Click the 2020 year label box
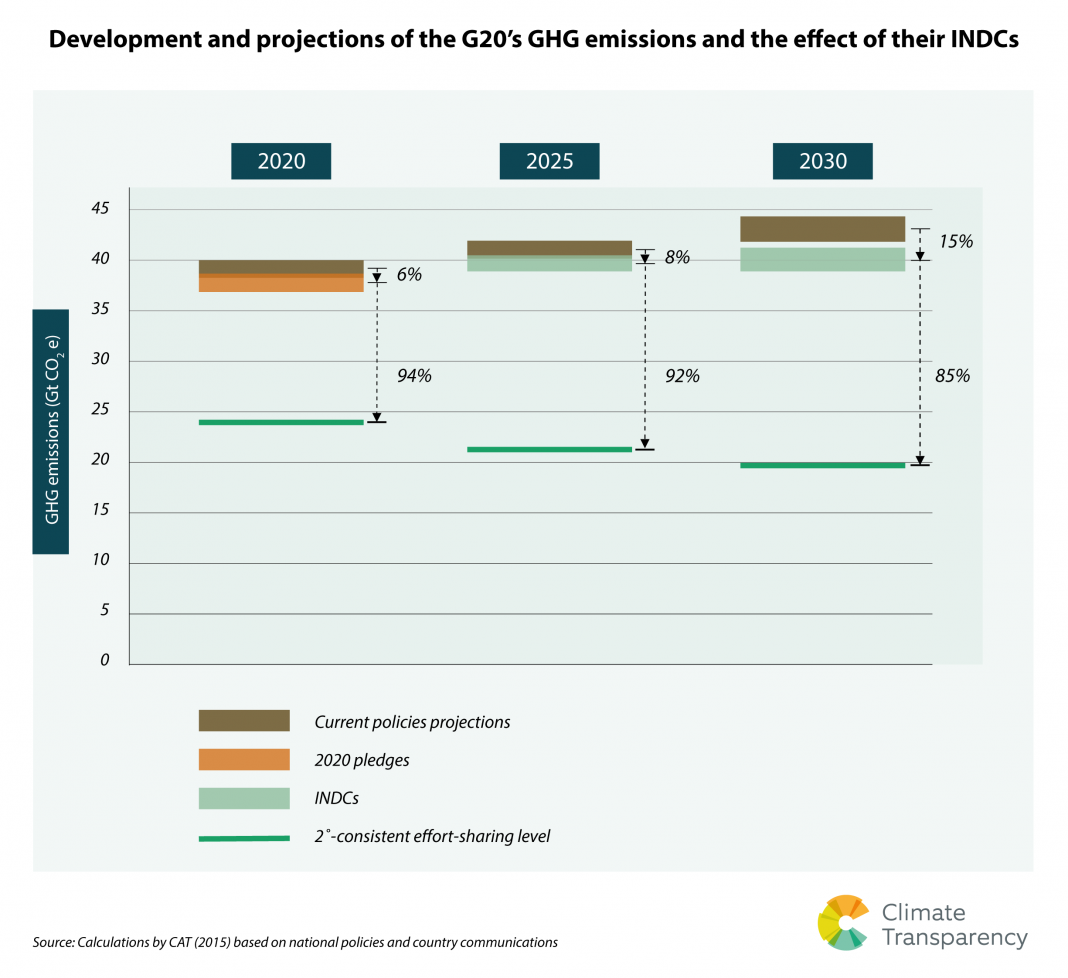This screenshot has width=1068, height=978. click(x=281, y=161)
